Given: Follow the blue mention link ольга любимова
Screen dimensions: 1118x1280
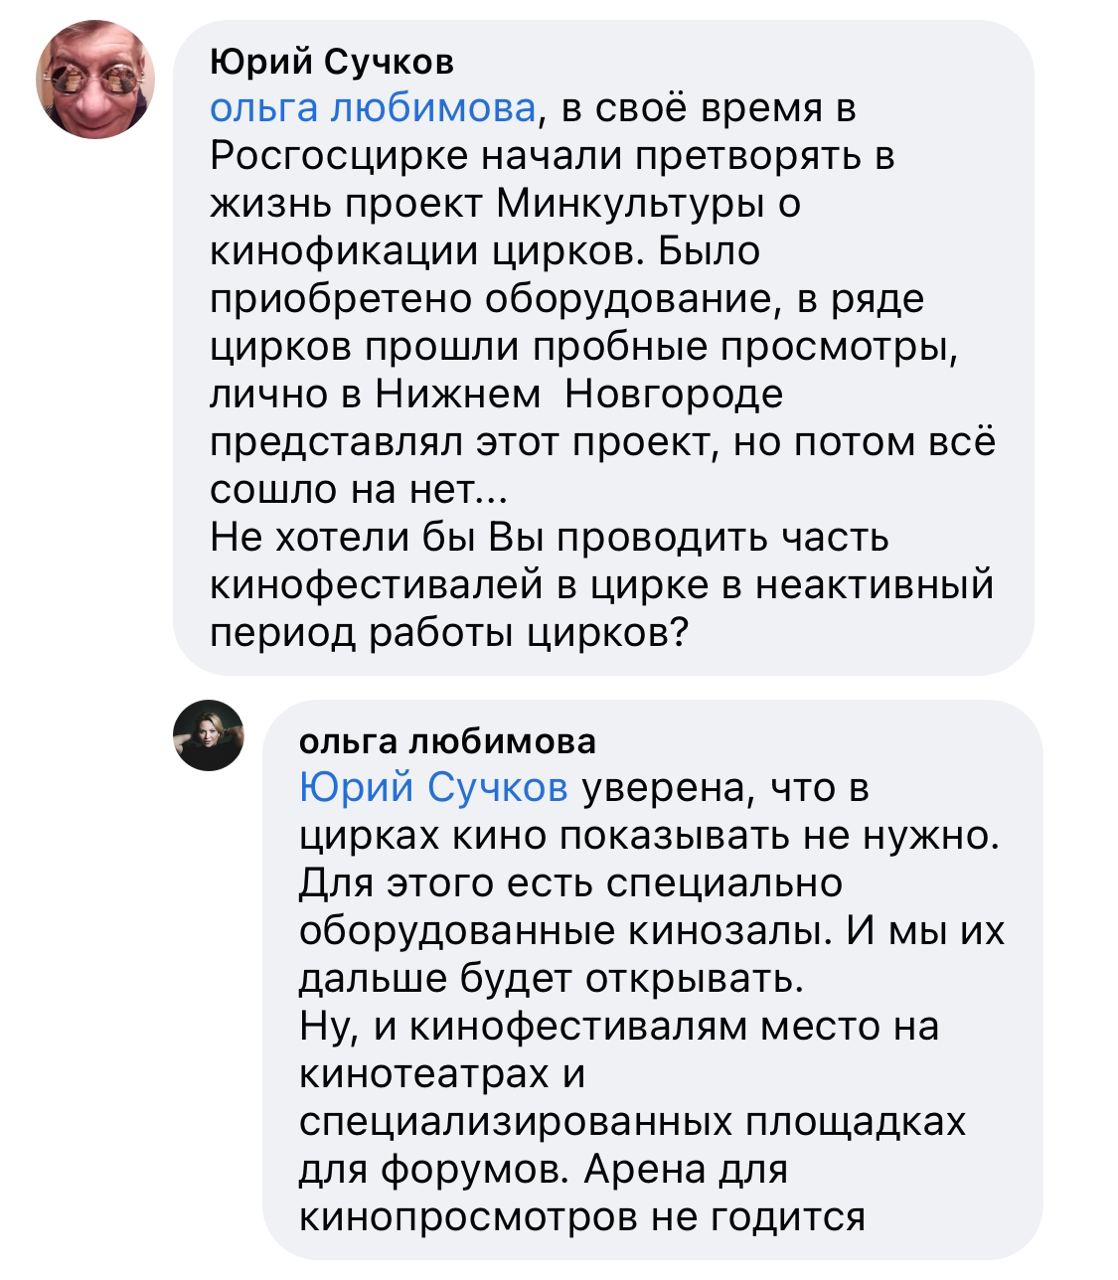Looking at the screenshot, I should tap(373, 108).
